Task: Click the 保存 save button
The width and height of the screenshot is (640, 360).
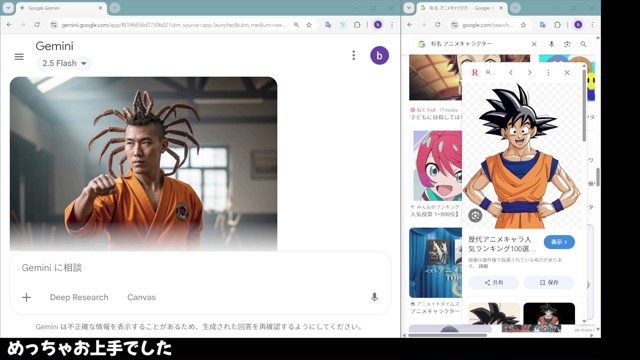Action: 549,282
